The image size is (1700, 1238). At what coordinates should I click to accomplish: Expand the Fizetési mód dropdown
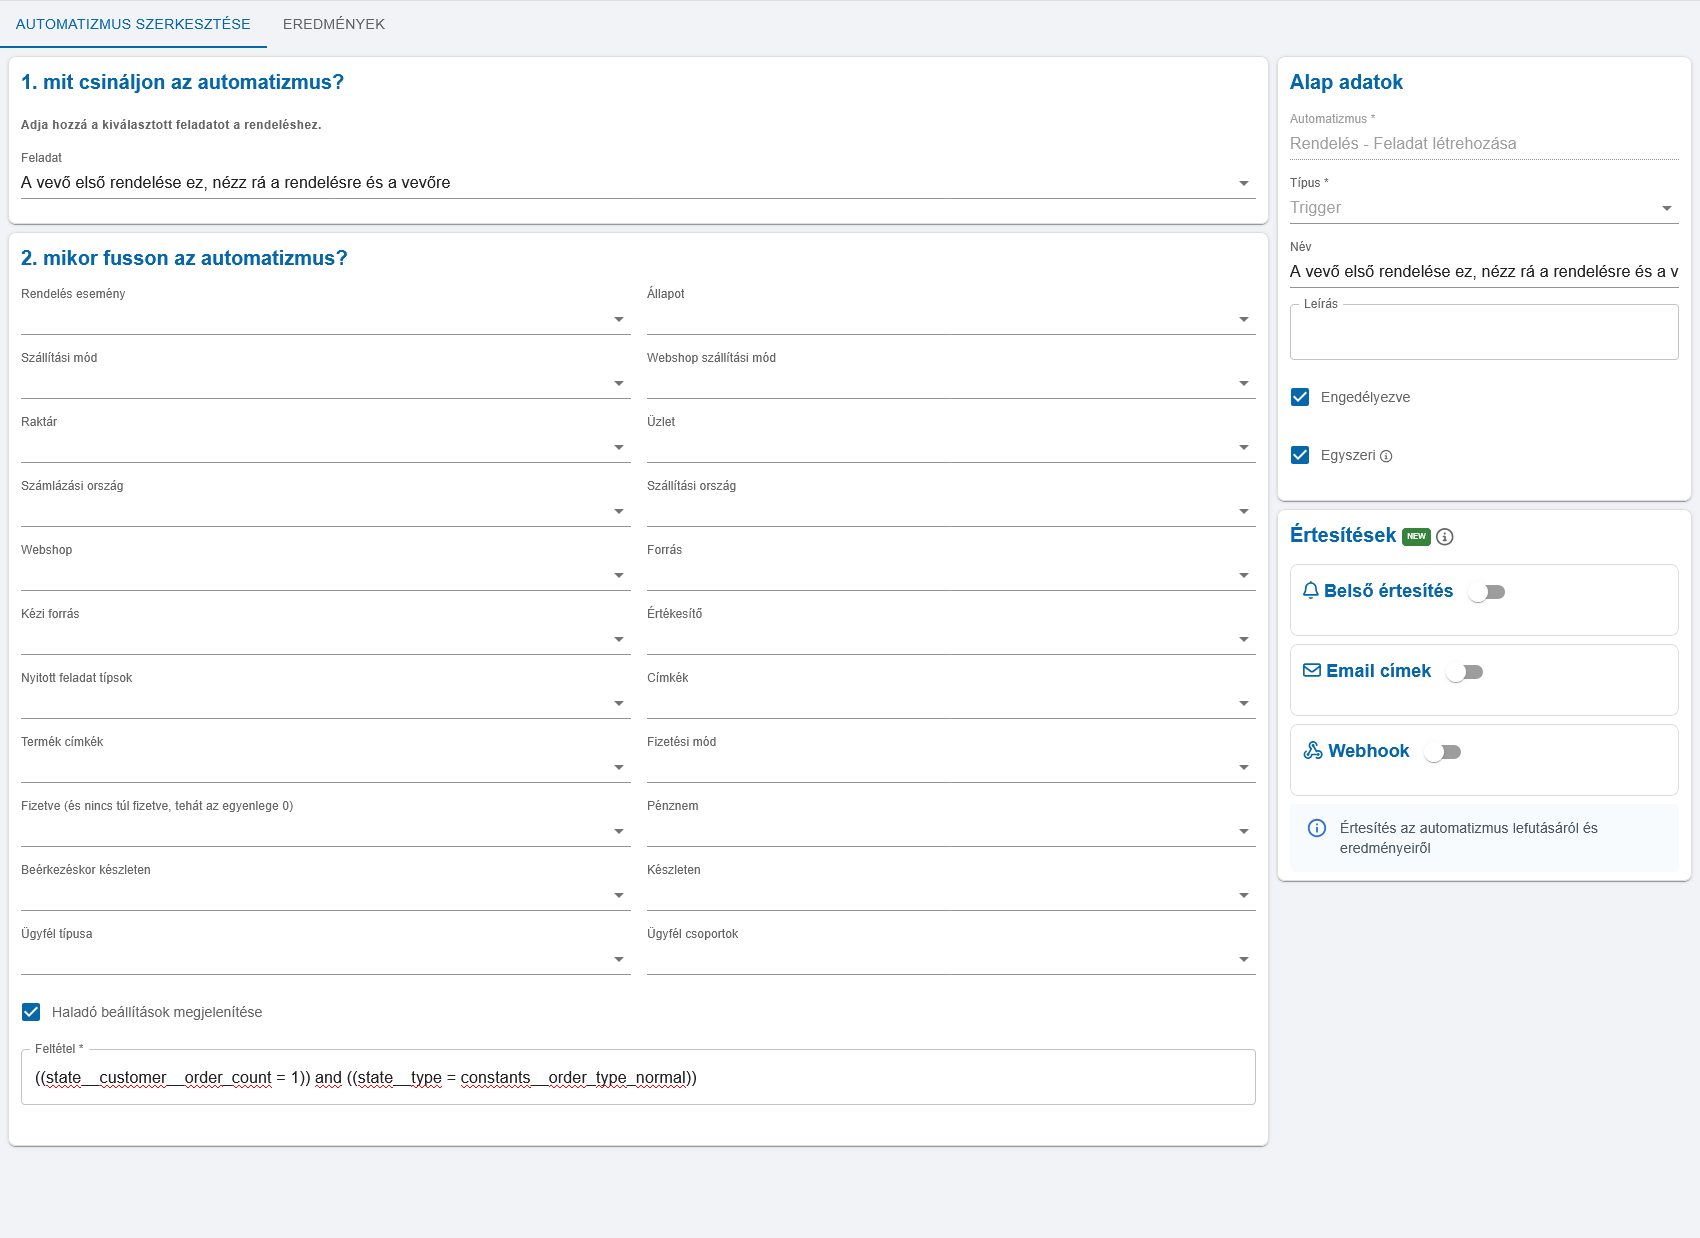point(951,767)
